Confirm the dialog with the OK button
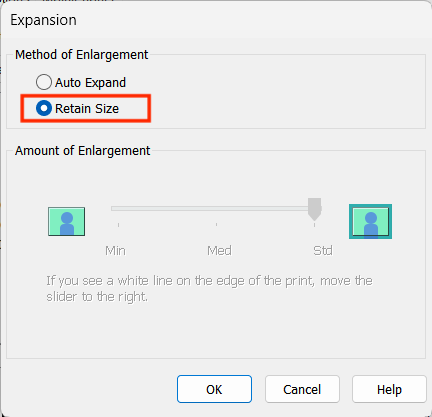432x417 pixels. 214,389
